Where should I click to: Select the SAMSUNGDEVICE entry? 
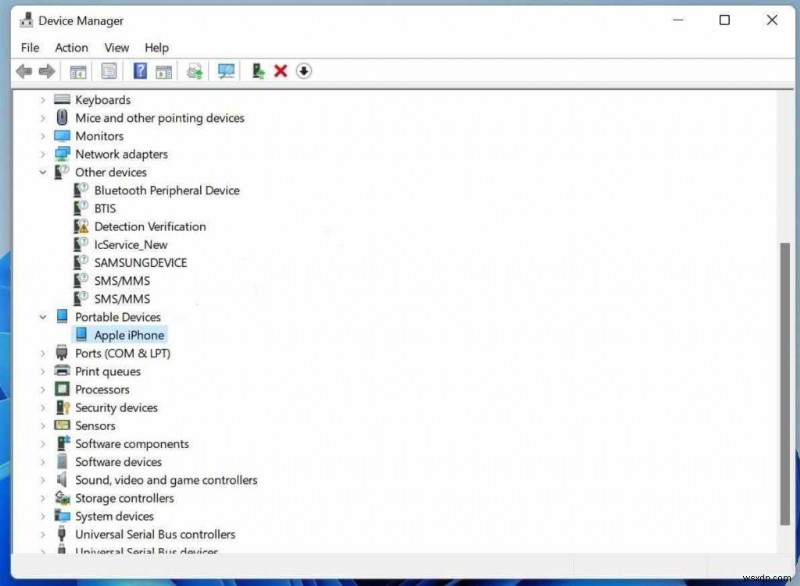[x=143, y=262]
